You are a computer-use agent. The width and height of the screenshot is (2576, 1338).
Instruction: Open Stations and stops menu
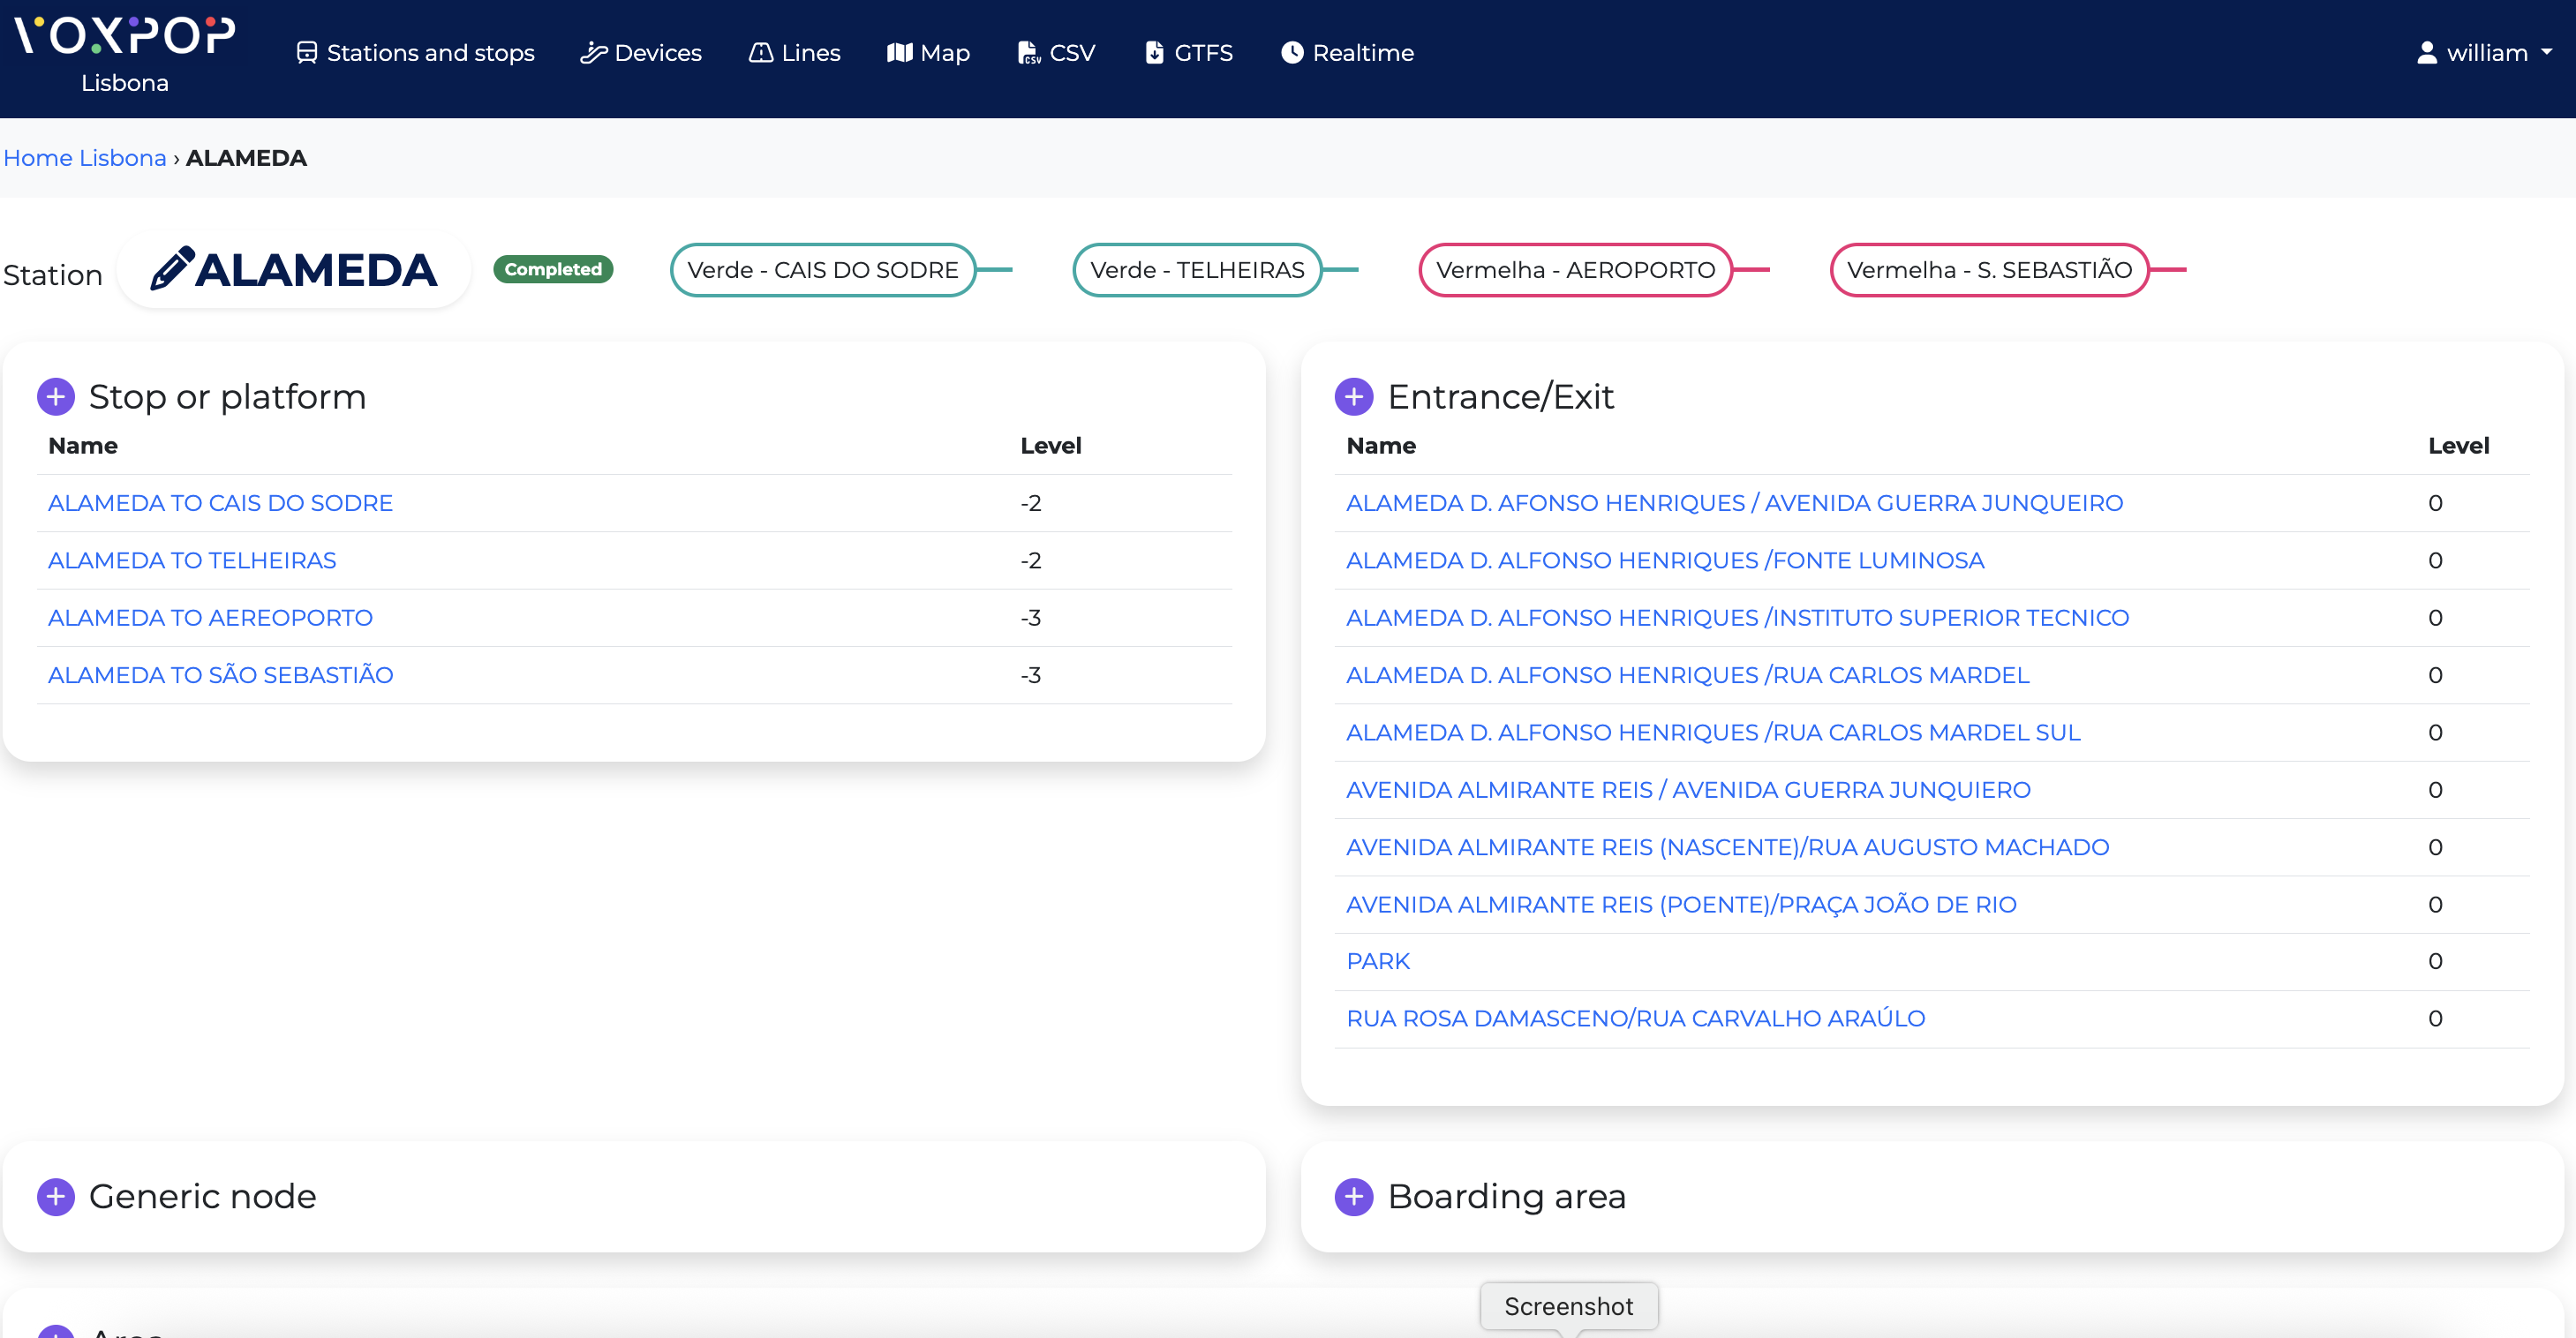(x=416, y=53)
